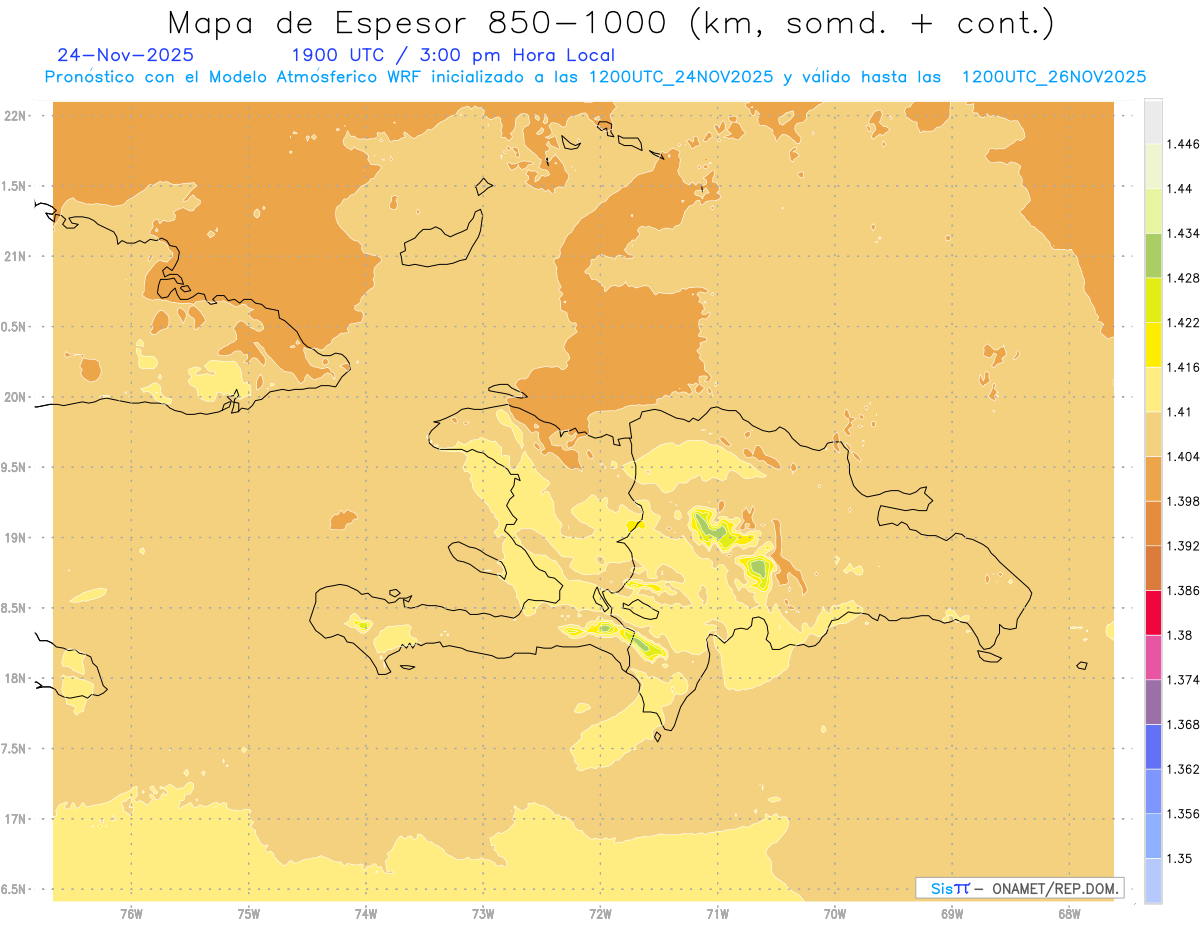Click the 'Pronostico con el Modelo Atmosferico WRF' subtitle
Image resolution: width=1200 pixels, height=927 pixels.
(234, 77)
